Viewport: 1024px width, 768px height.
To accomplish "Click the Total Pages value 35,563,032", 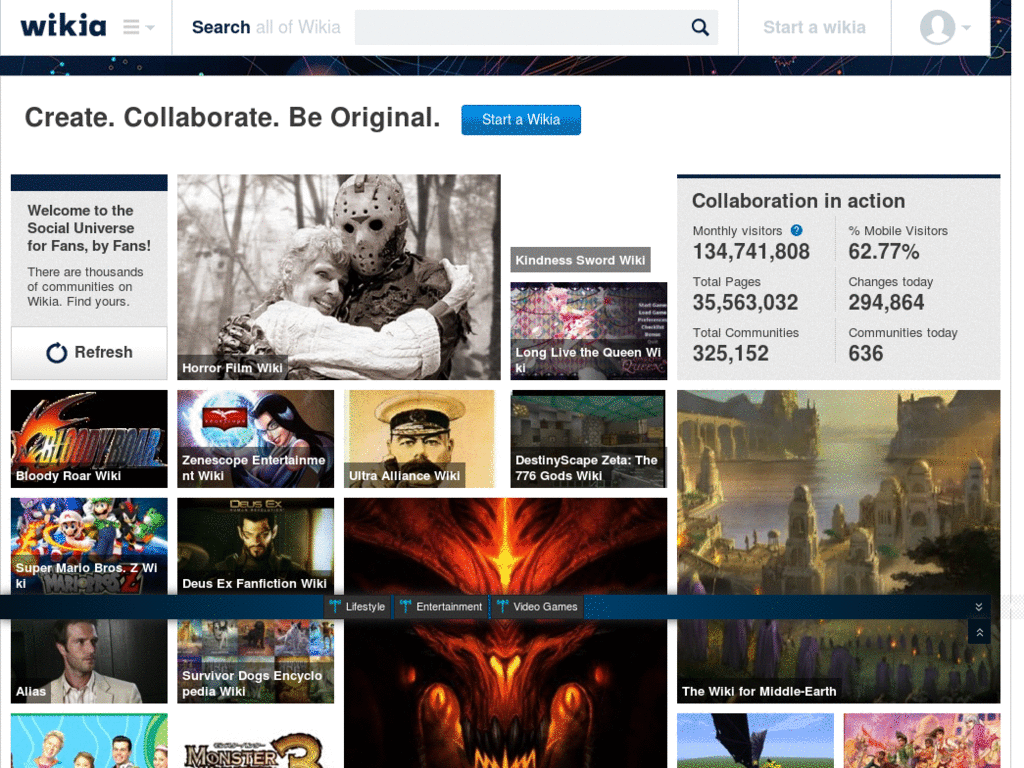I will [x=745, y=302].
